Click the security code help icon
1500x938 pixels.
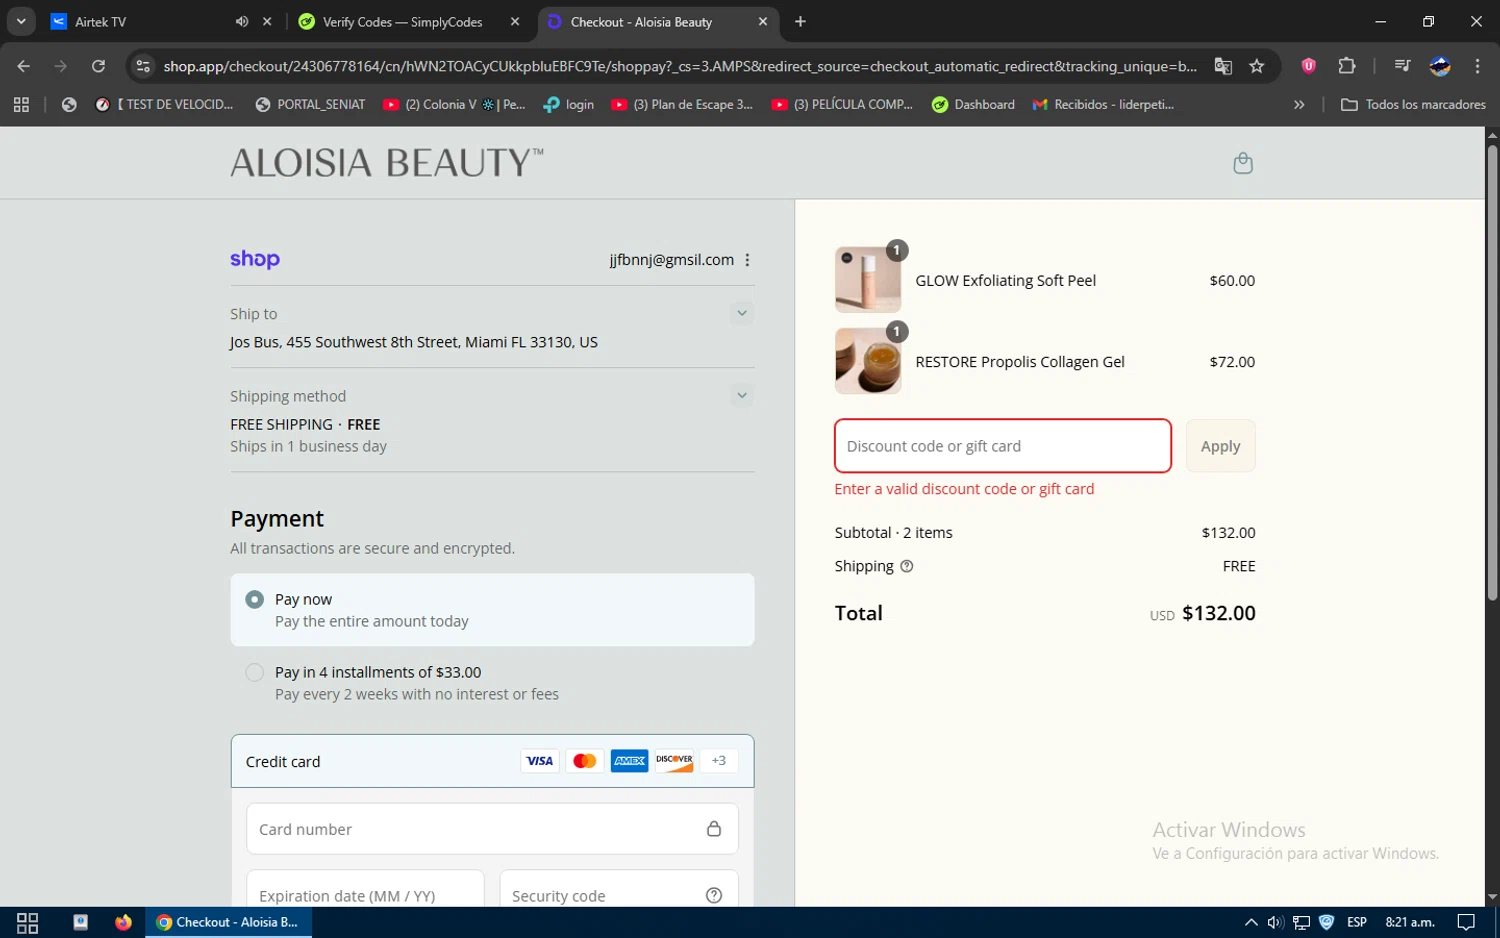click(714, 895)
